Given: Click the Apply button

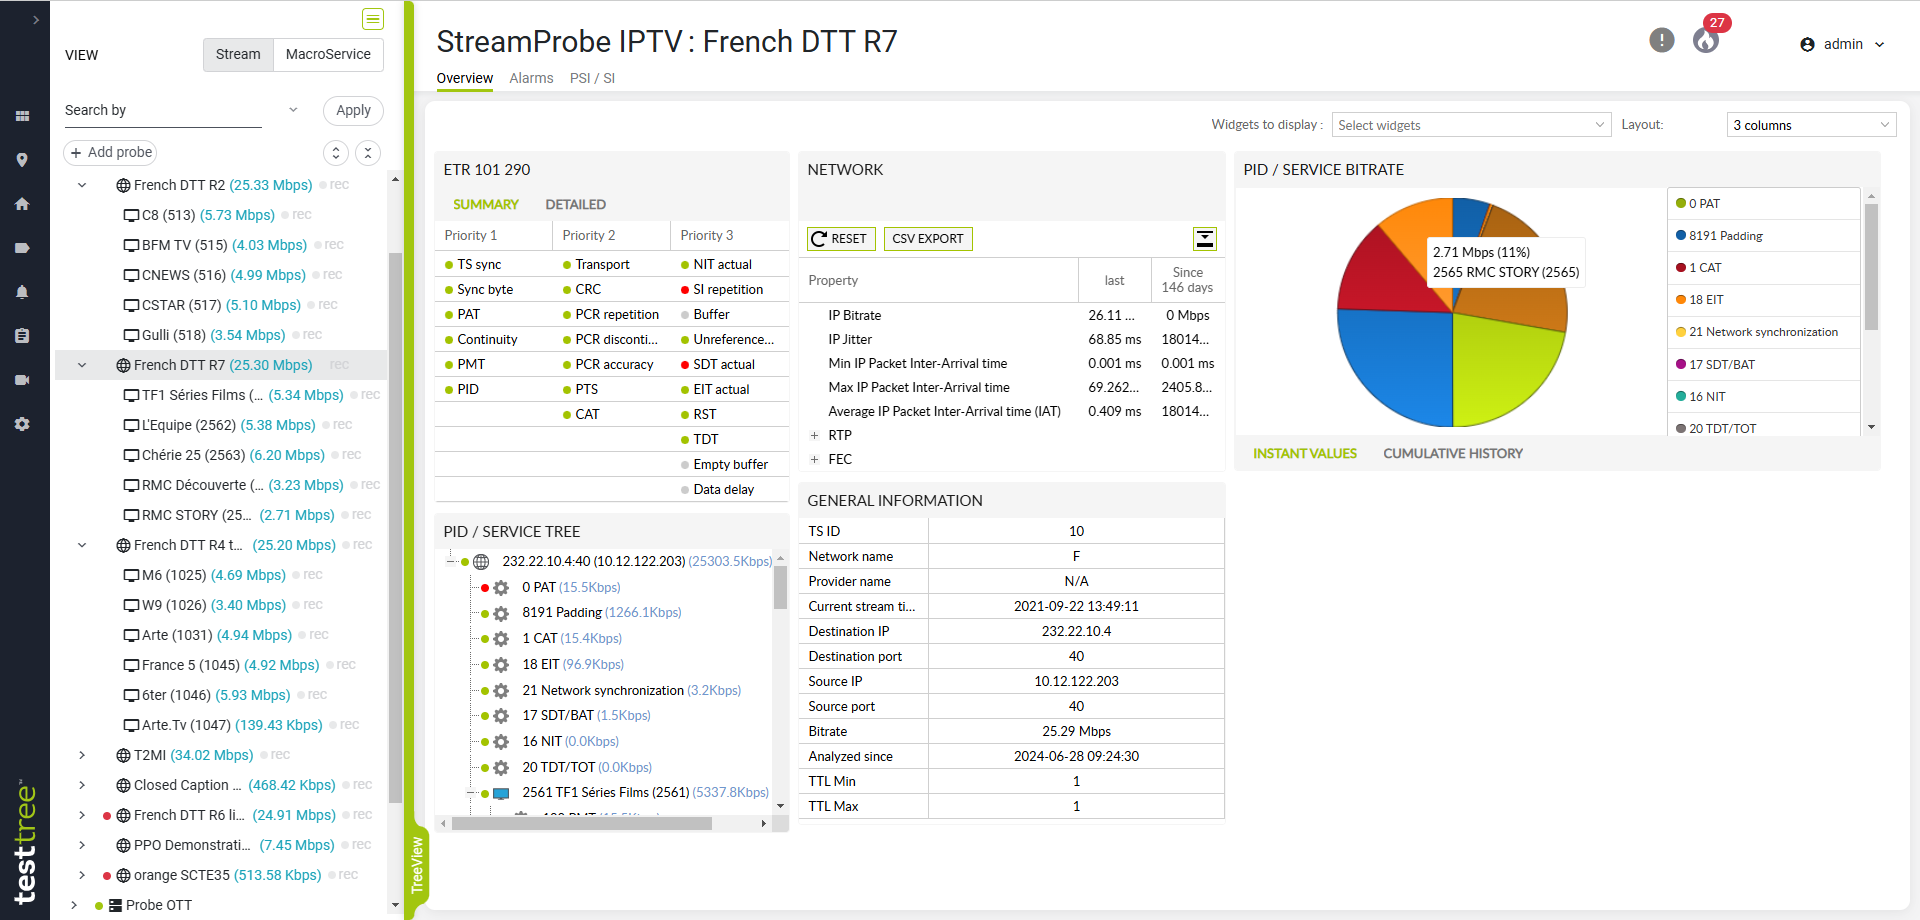Looking at the screenshot, I should click(x=353, y=110).
